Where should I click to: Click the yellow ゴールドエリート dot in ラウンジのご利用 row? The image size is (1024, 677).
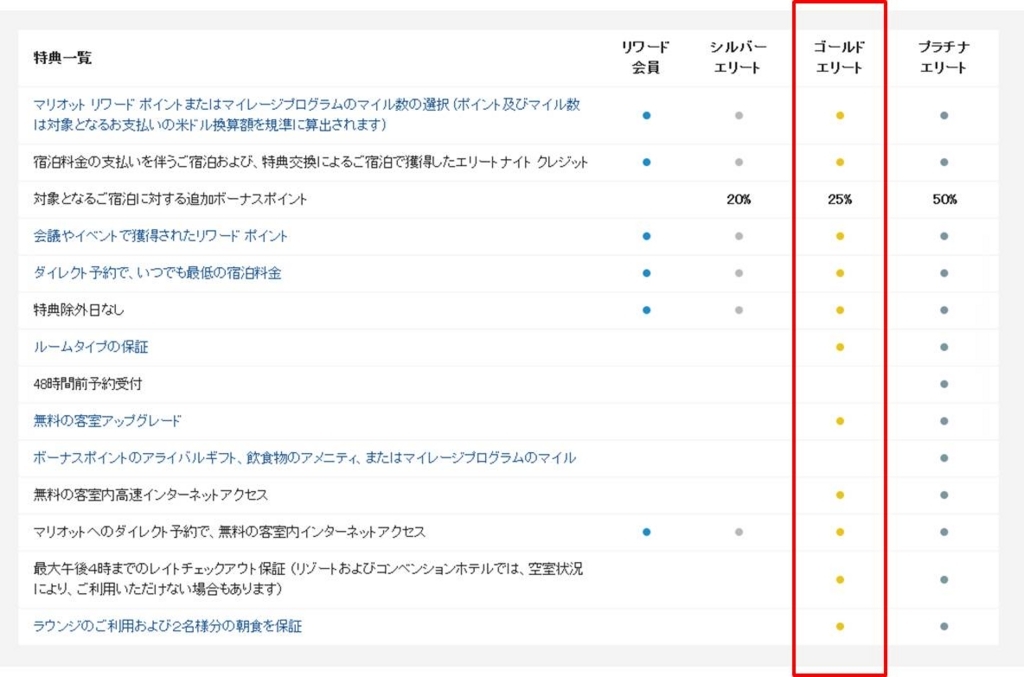click(840, 626)
